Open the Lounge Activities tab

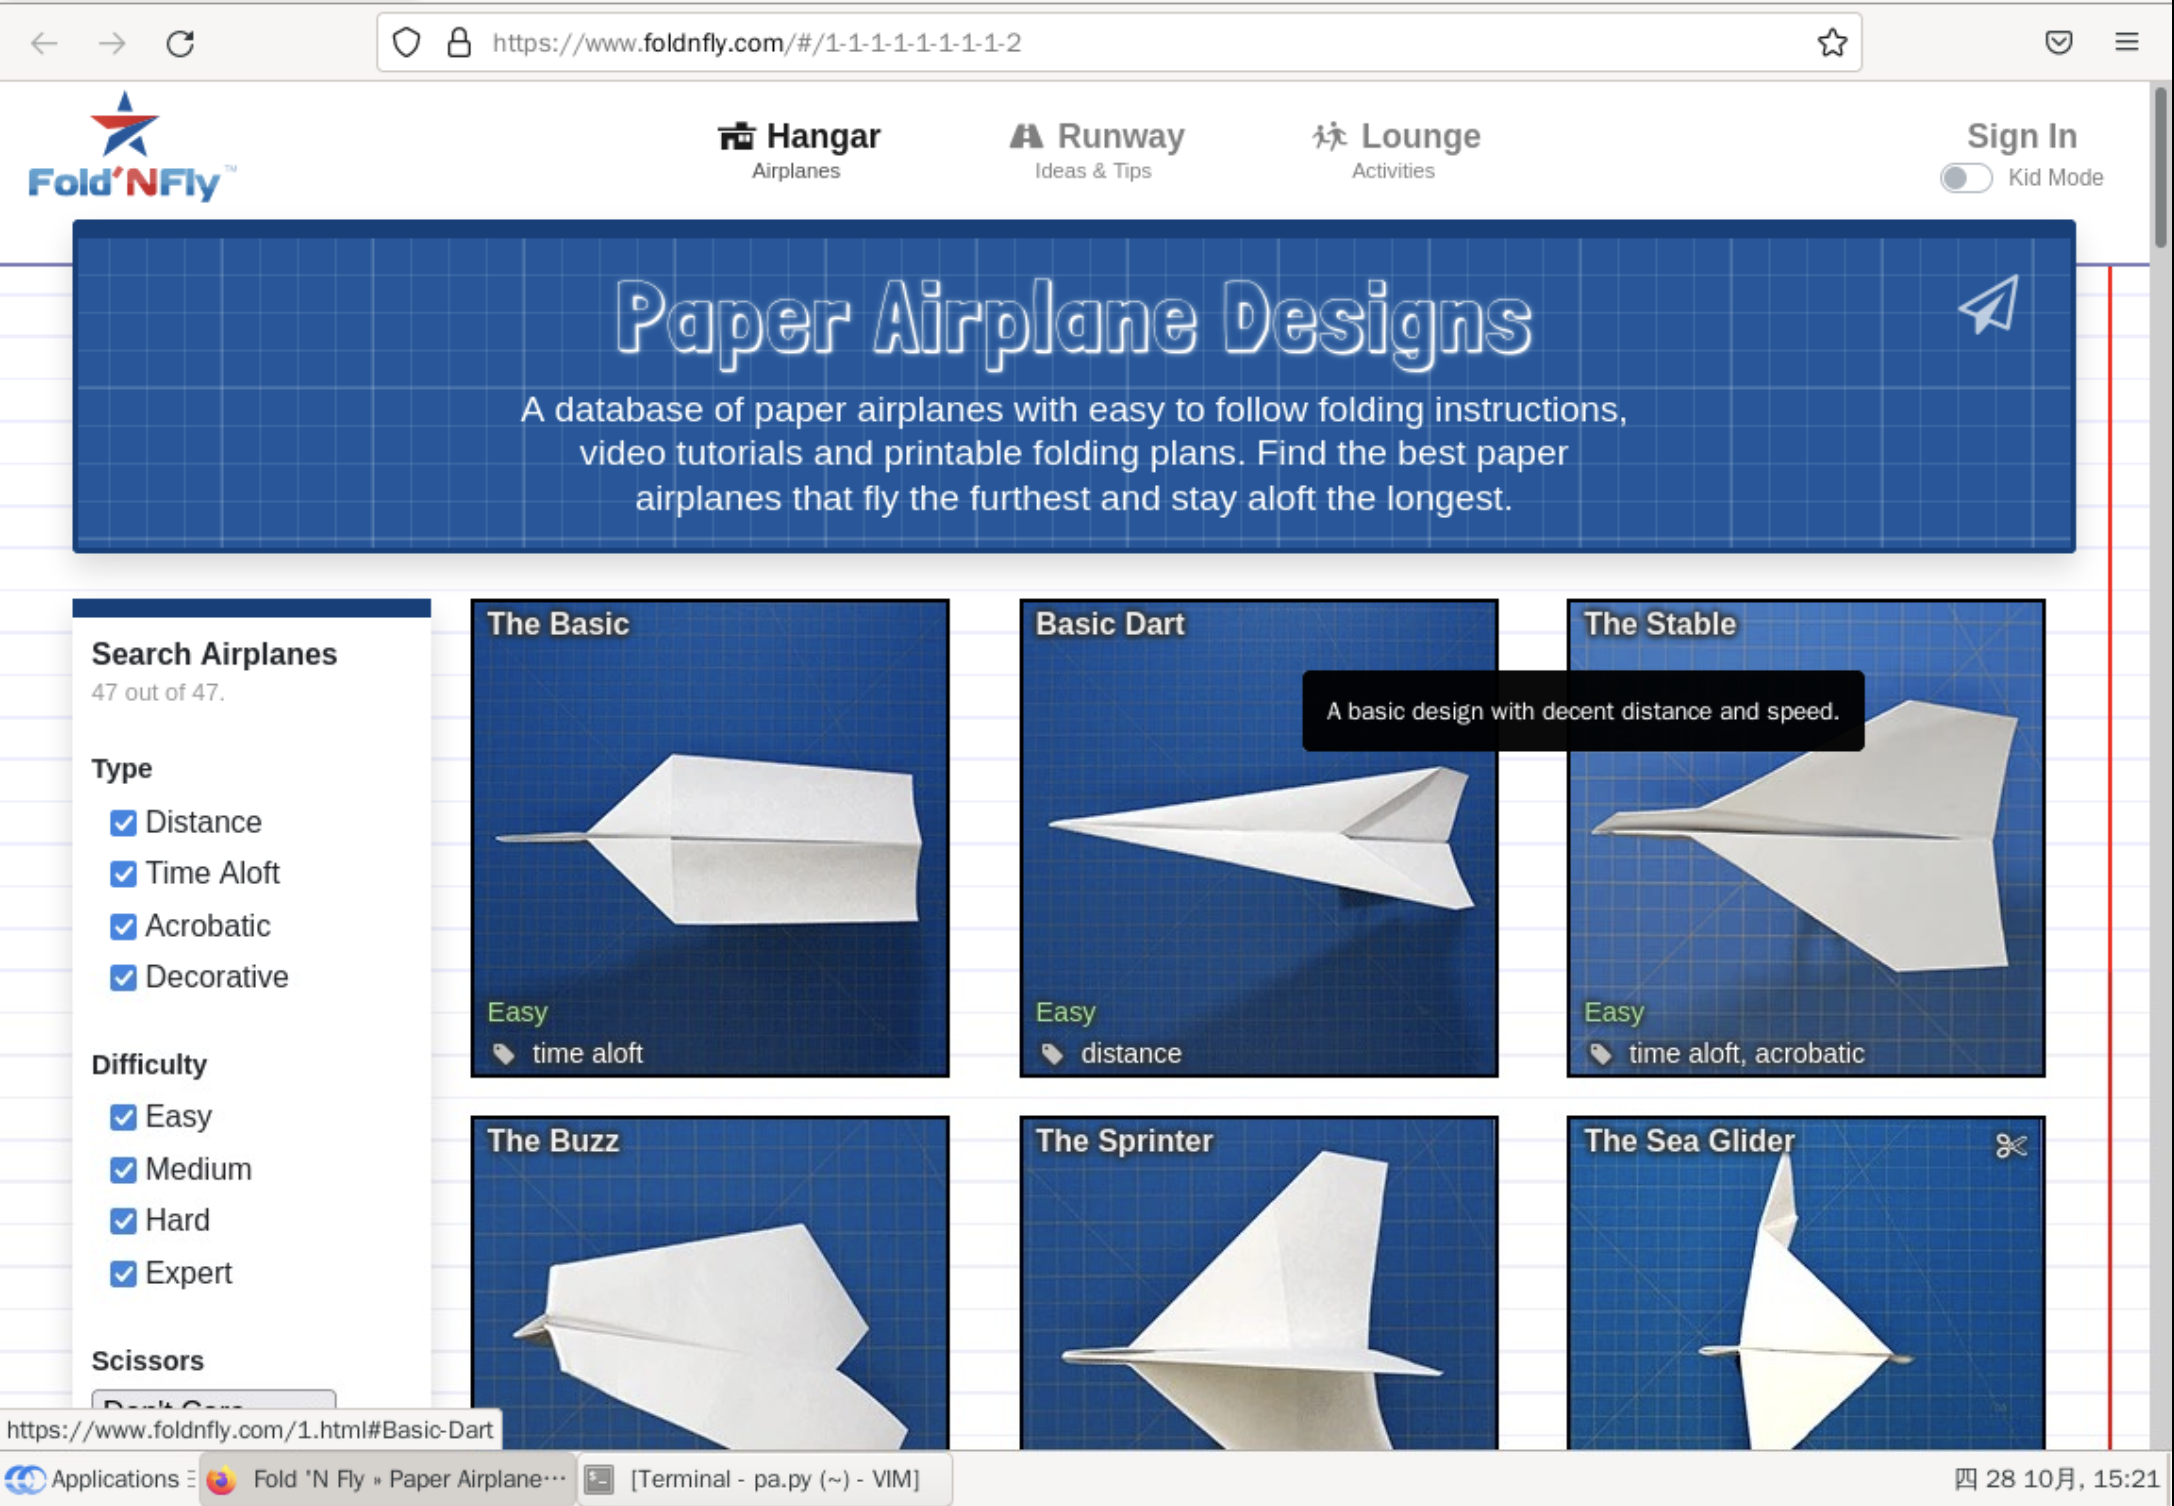point(1393,147)
